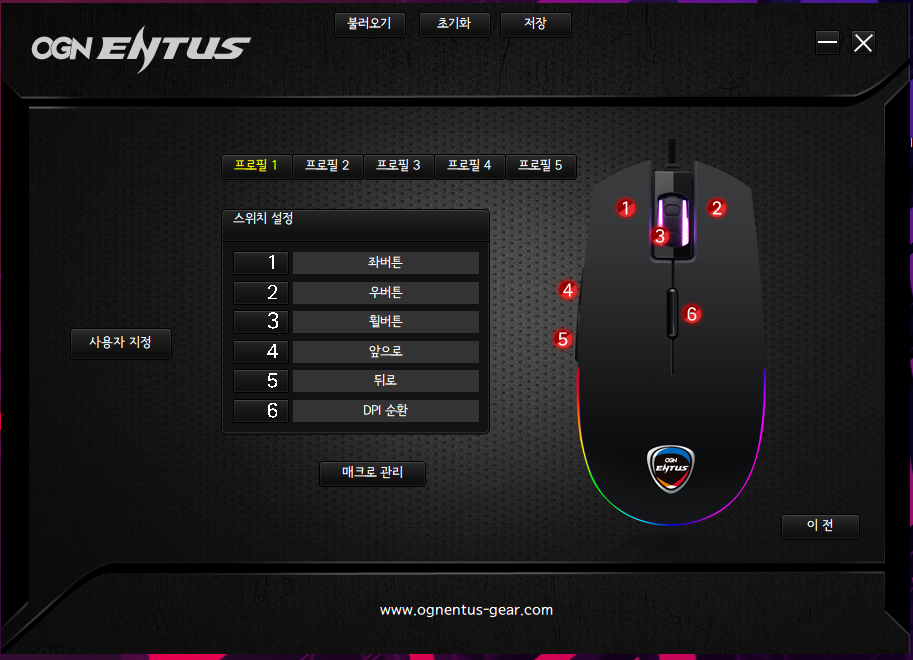Click the 초기화 reset button
Screen dimensions: 913x660
455,24
